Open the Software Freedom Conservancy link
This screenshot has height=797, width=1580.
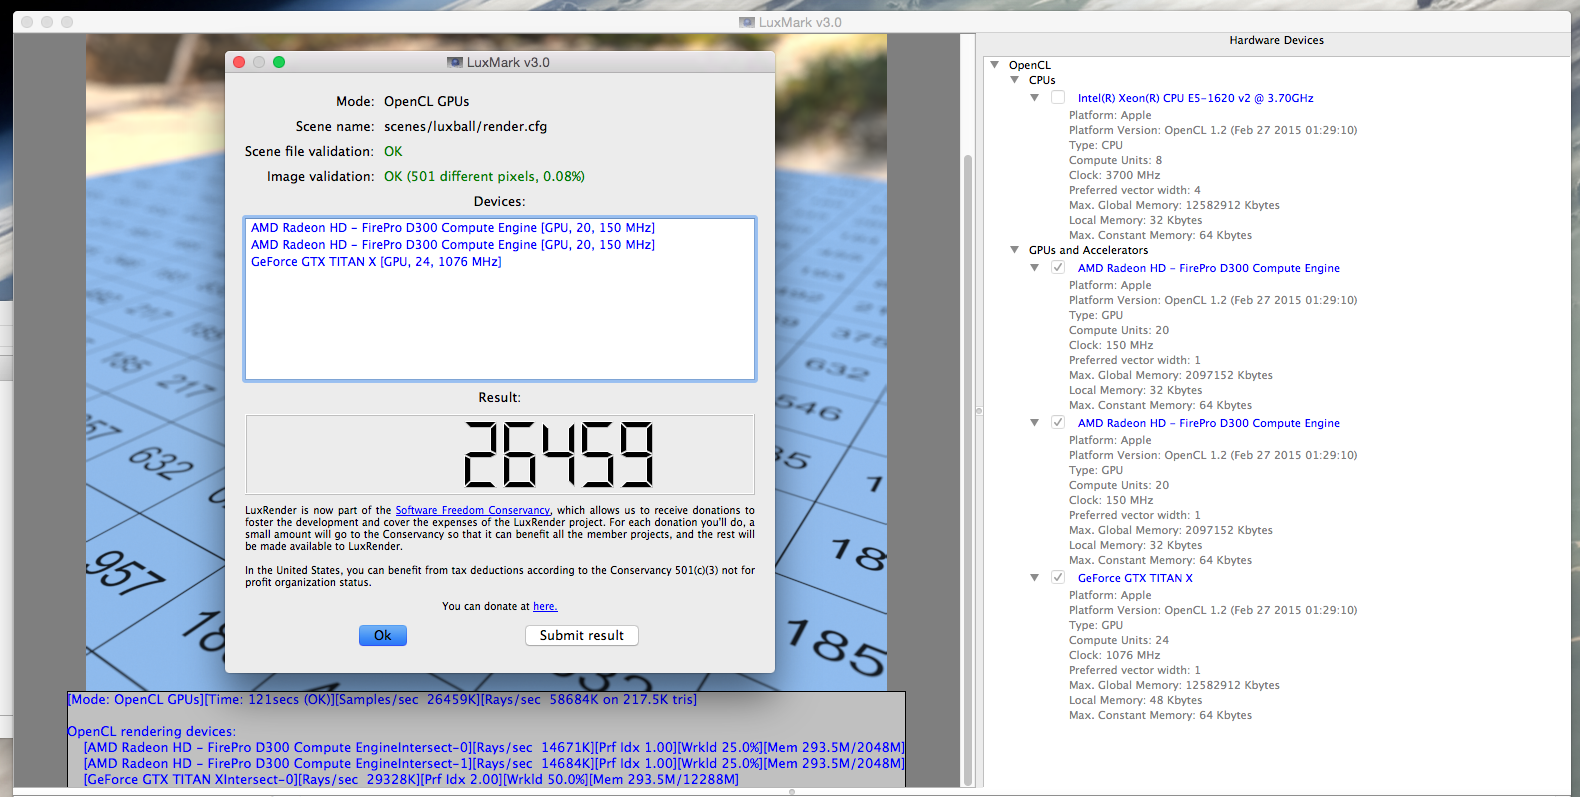pos(472,510)
